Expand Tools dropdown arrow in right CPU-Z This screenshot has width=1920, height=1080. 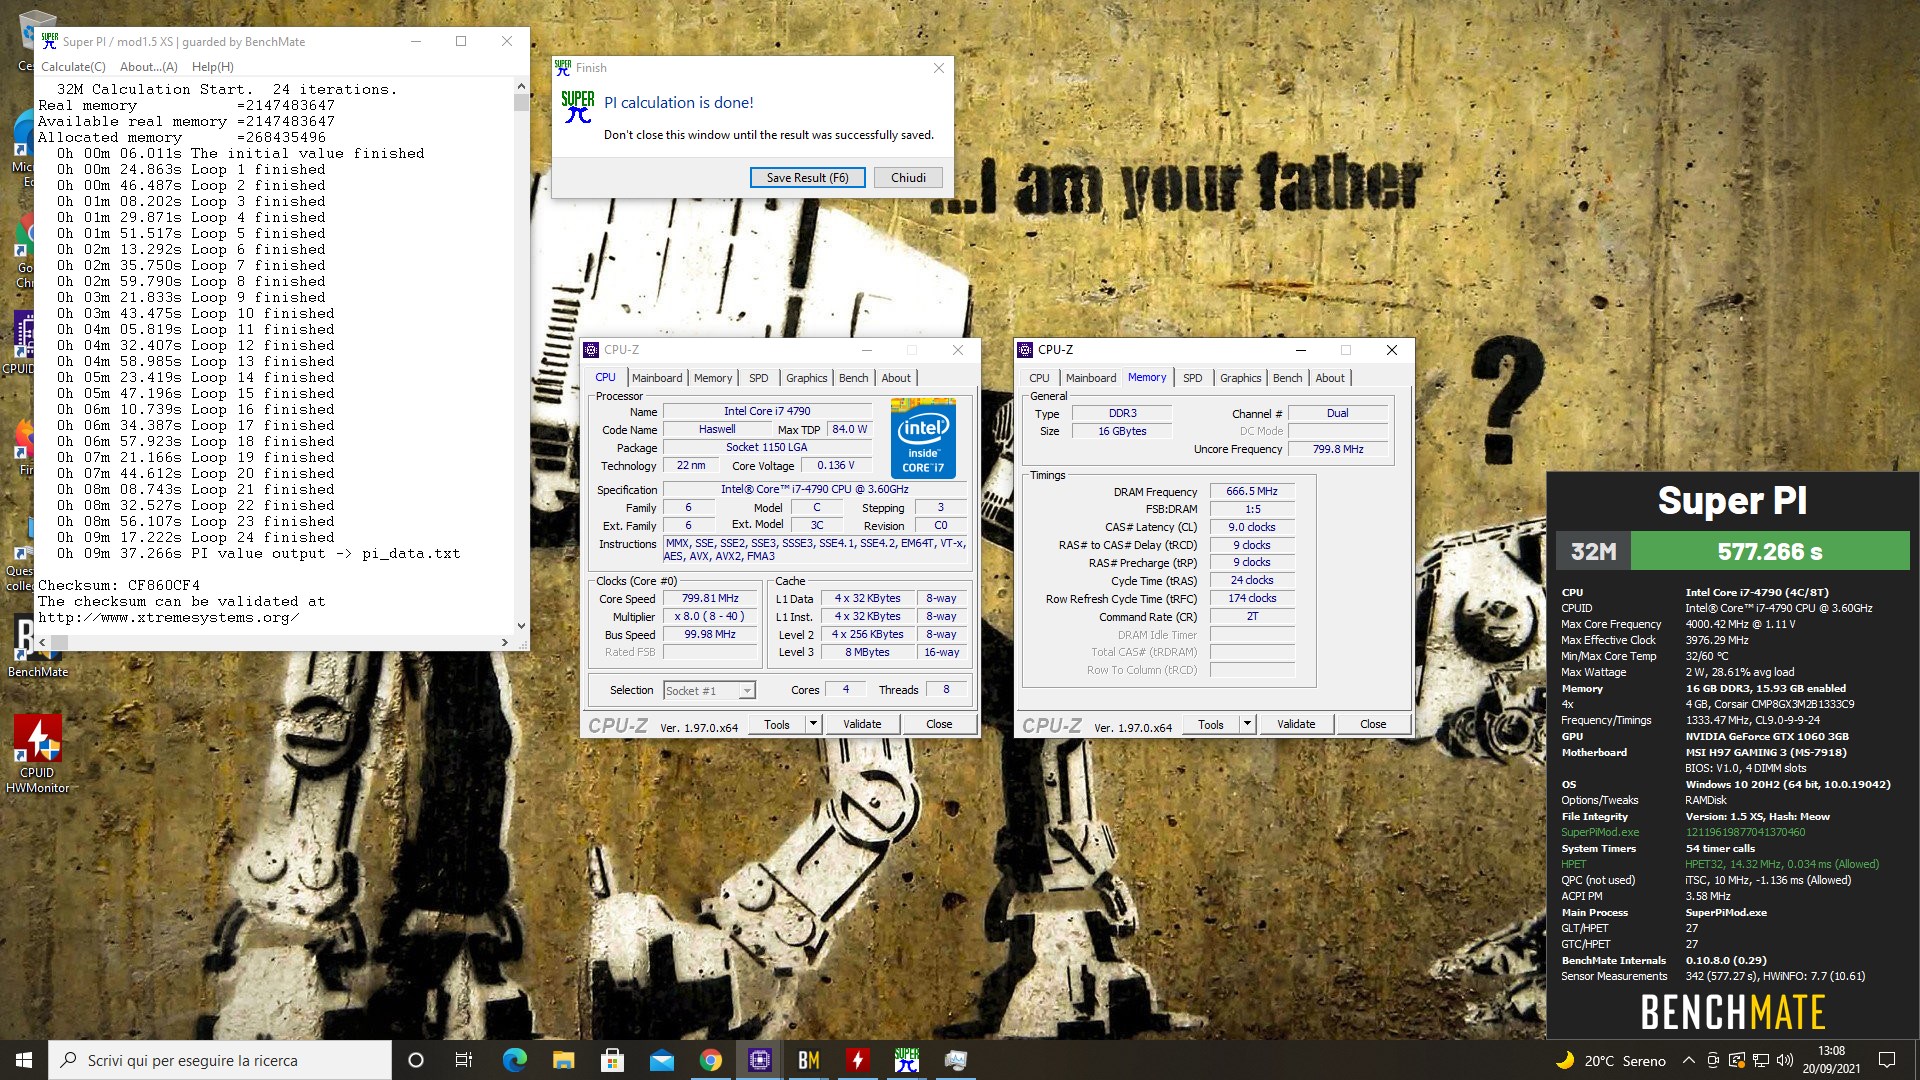click(x=1247, y=724)
